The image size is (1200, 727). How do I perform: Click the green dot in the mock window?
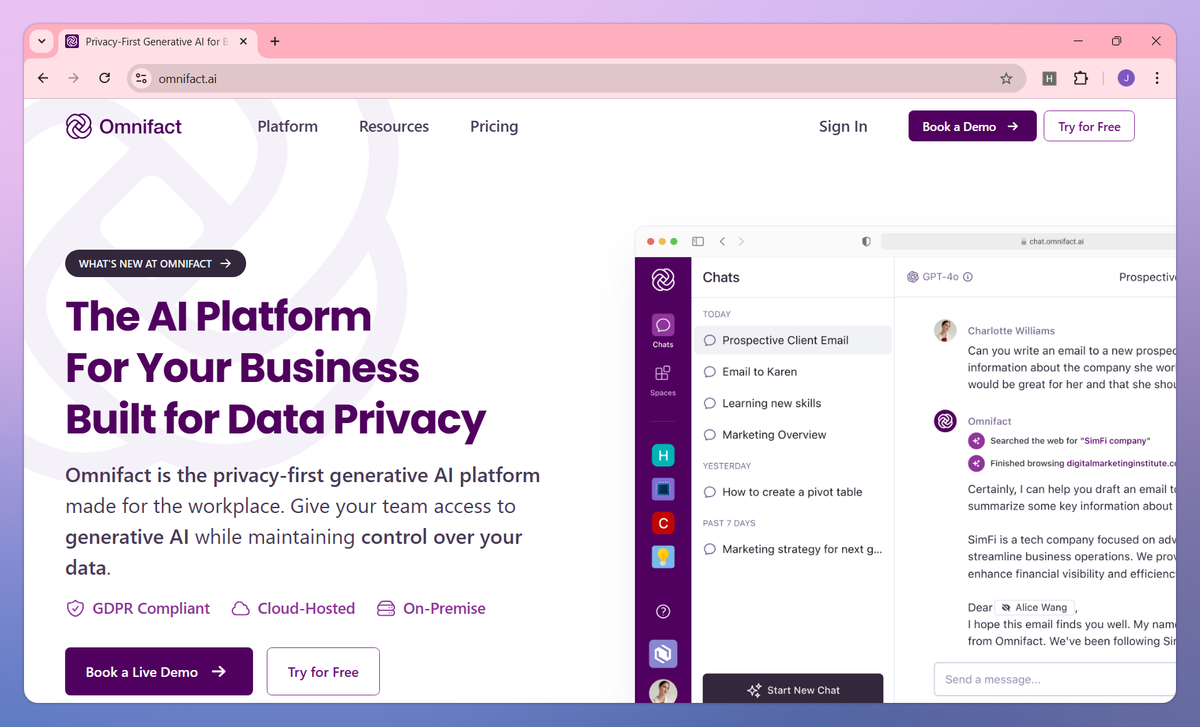pyautogui.click(x=674, y=241)
